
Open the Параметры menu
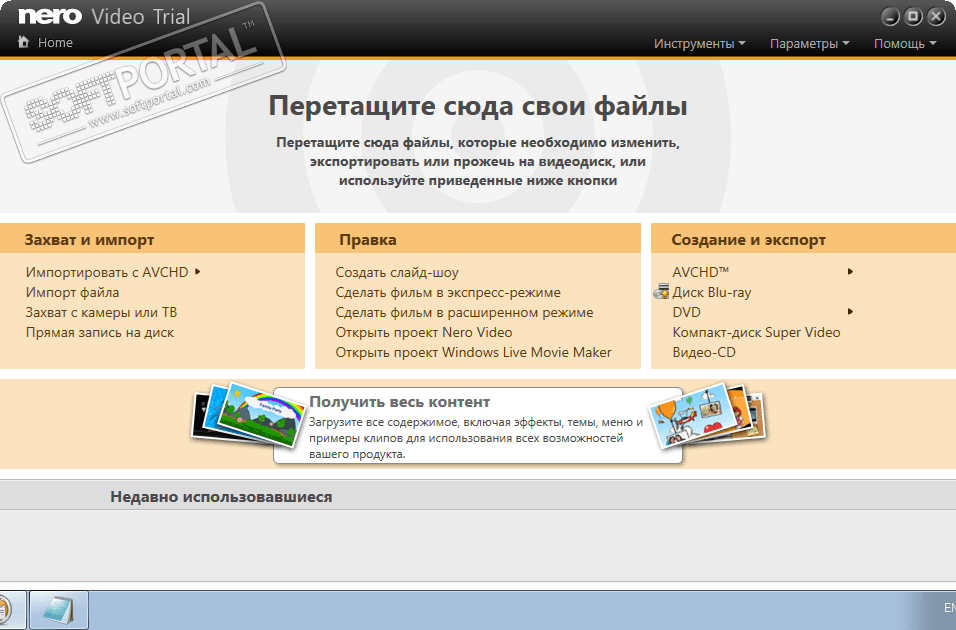click(x=809, y=43)
